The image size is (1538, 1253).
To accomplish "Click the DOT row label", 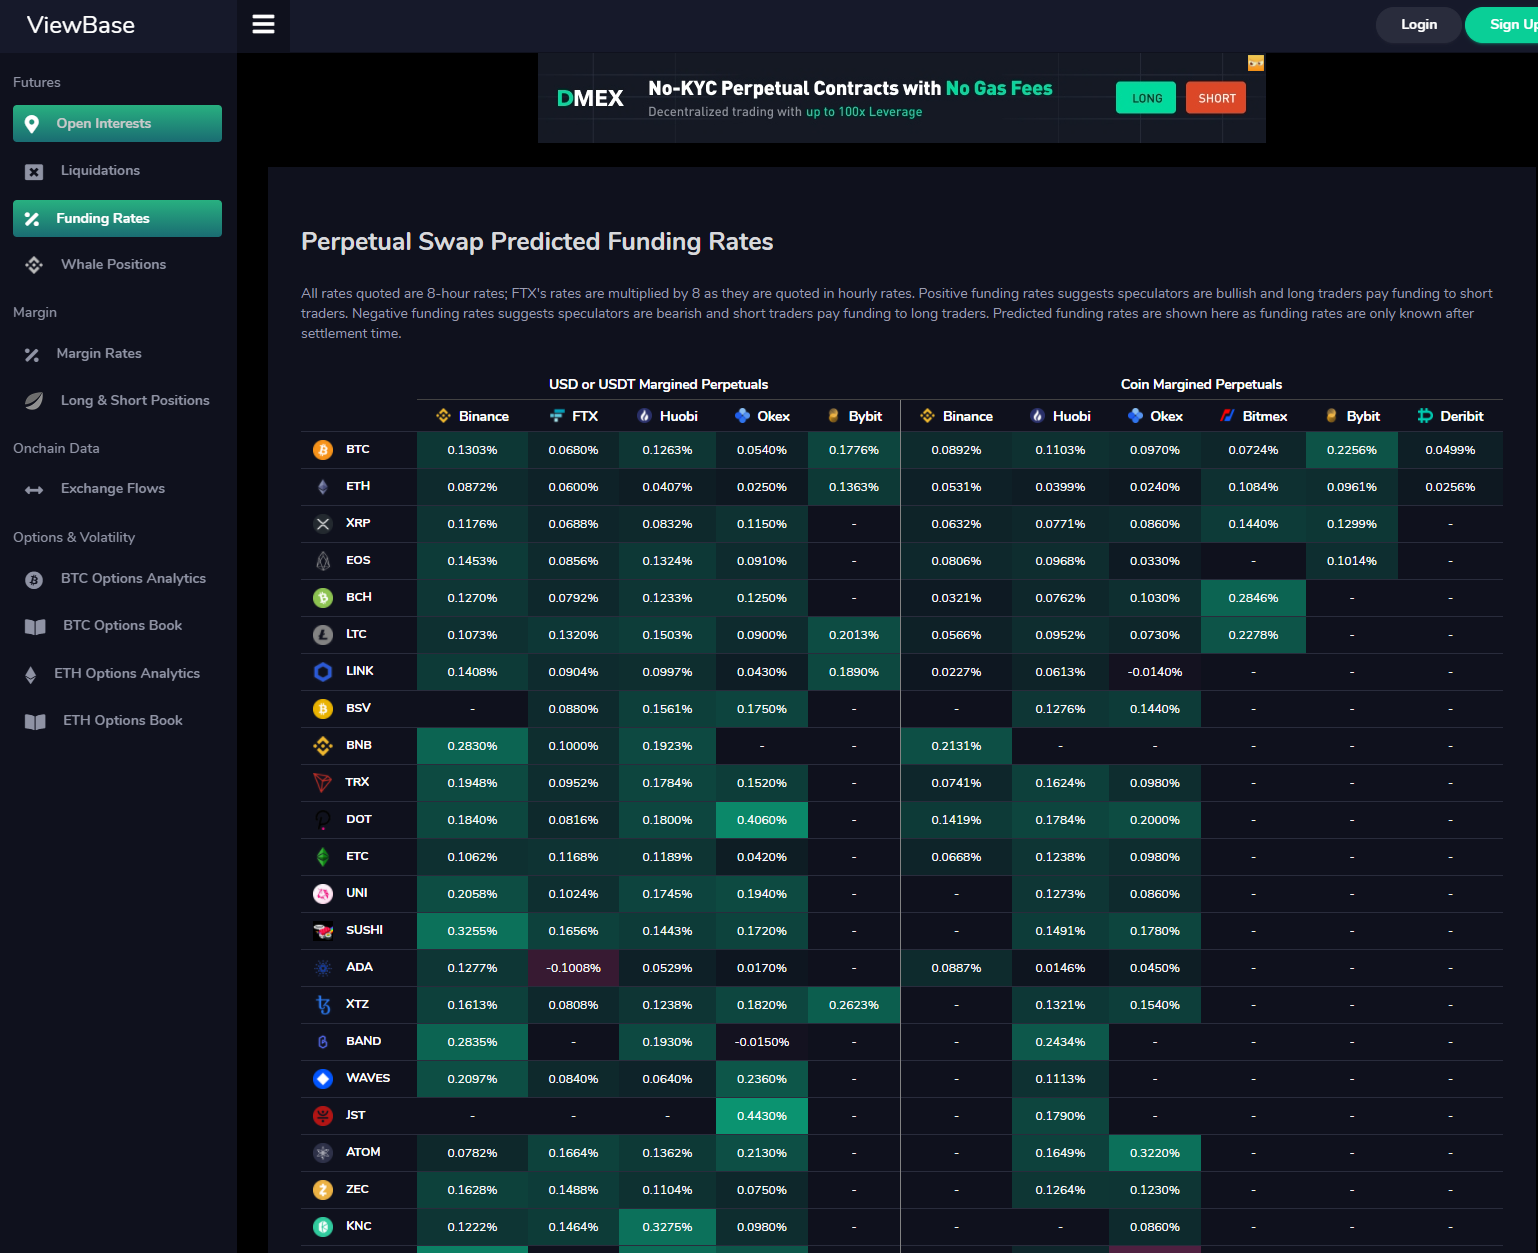I will click(x=359, y=819).
